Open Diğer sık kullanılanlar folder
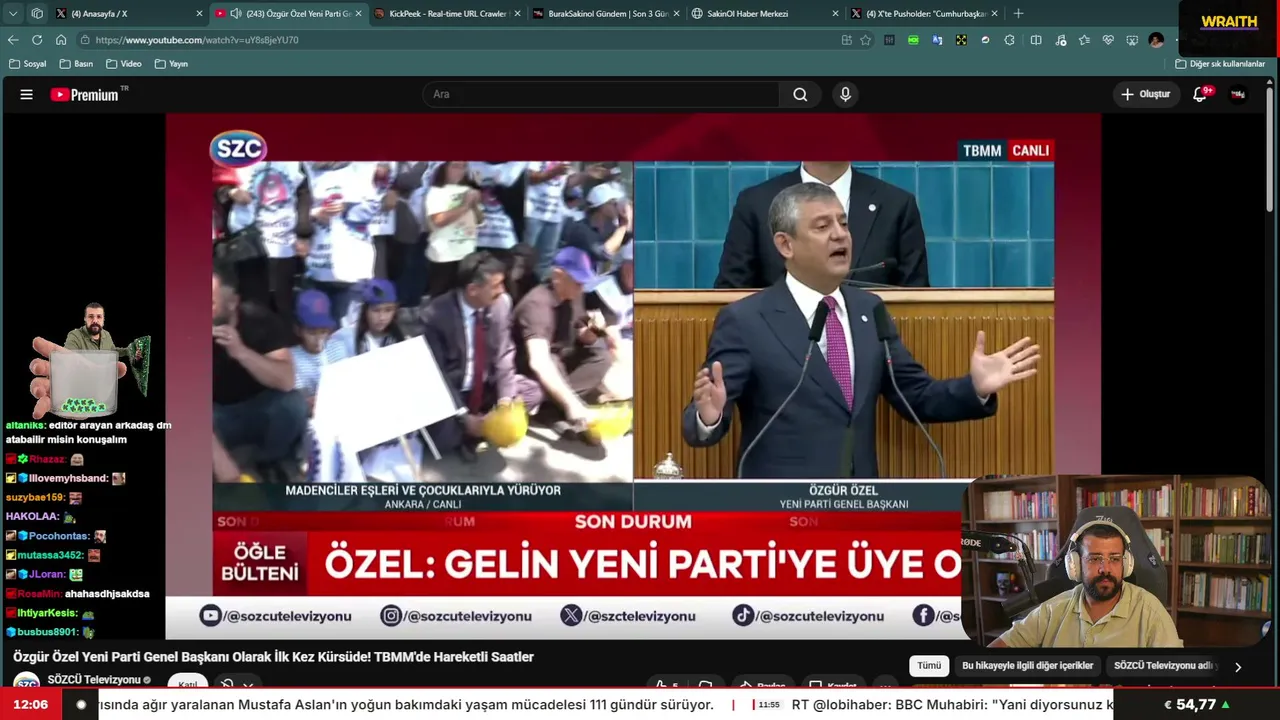This screenshot has height=720, width=1280. click(1221, 64)
